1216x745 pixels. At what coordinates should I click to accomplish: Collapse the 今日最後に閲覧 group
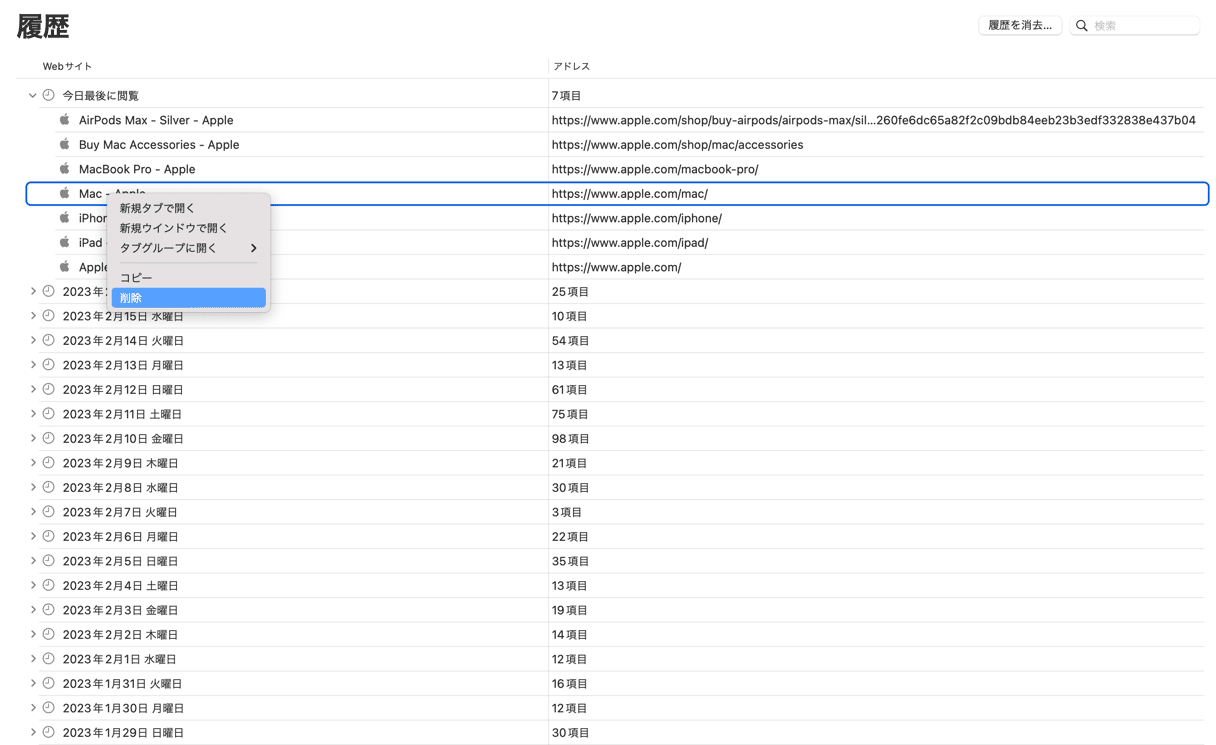coord(33,95)
